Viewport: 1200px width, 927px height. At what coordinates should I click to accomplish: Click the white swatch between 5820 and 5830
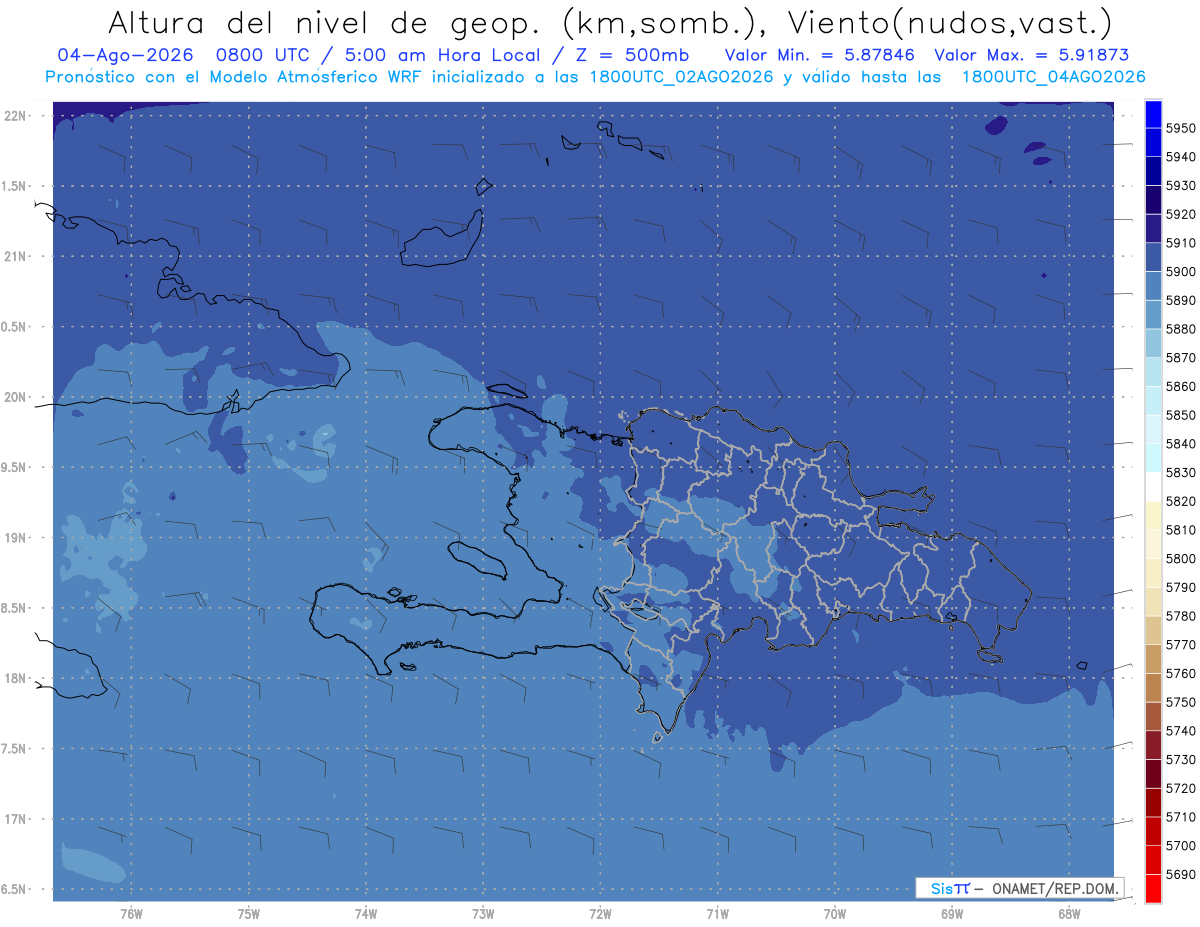tap(1153, 486)
